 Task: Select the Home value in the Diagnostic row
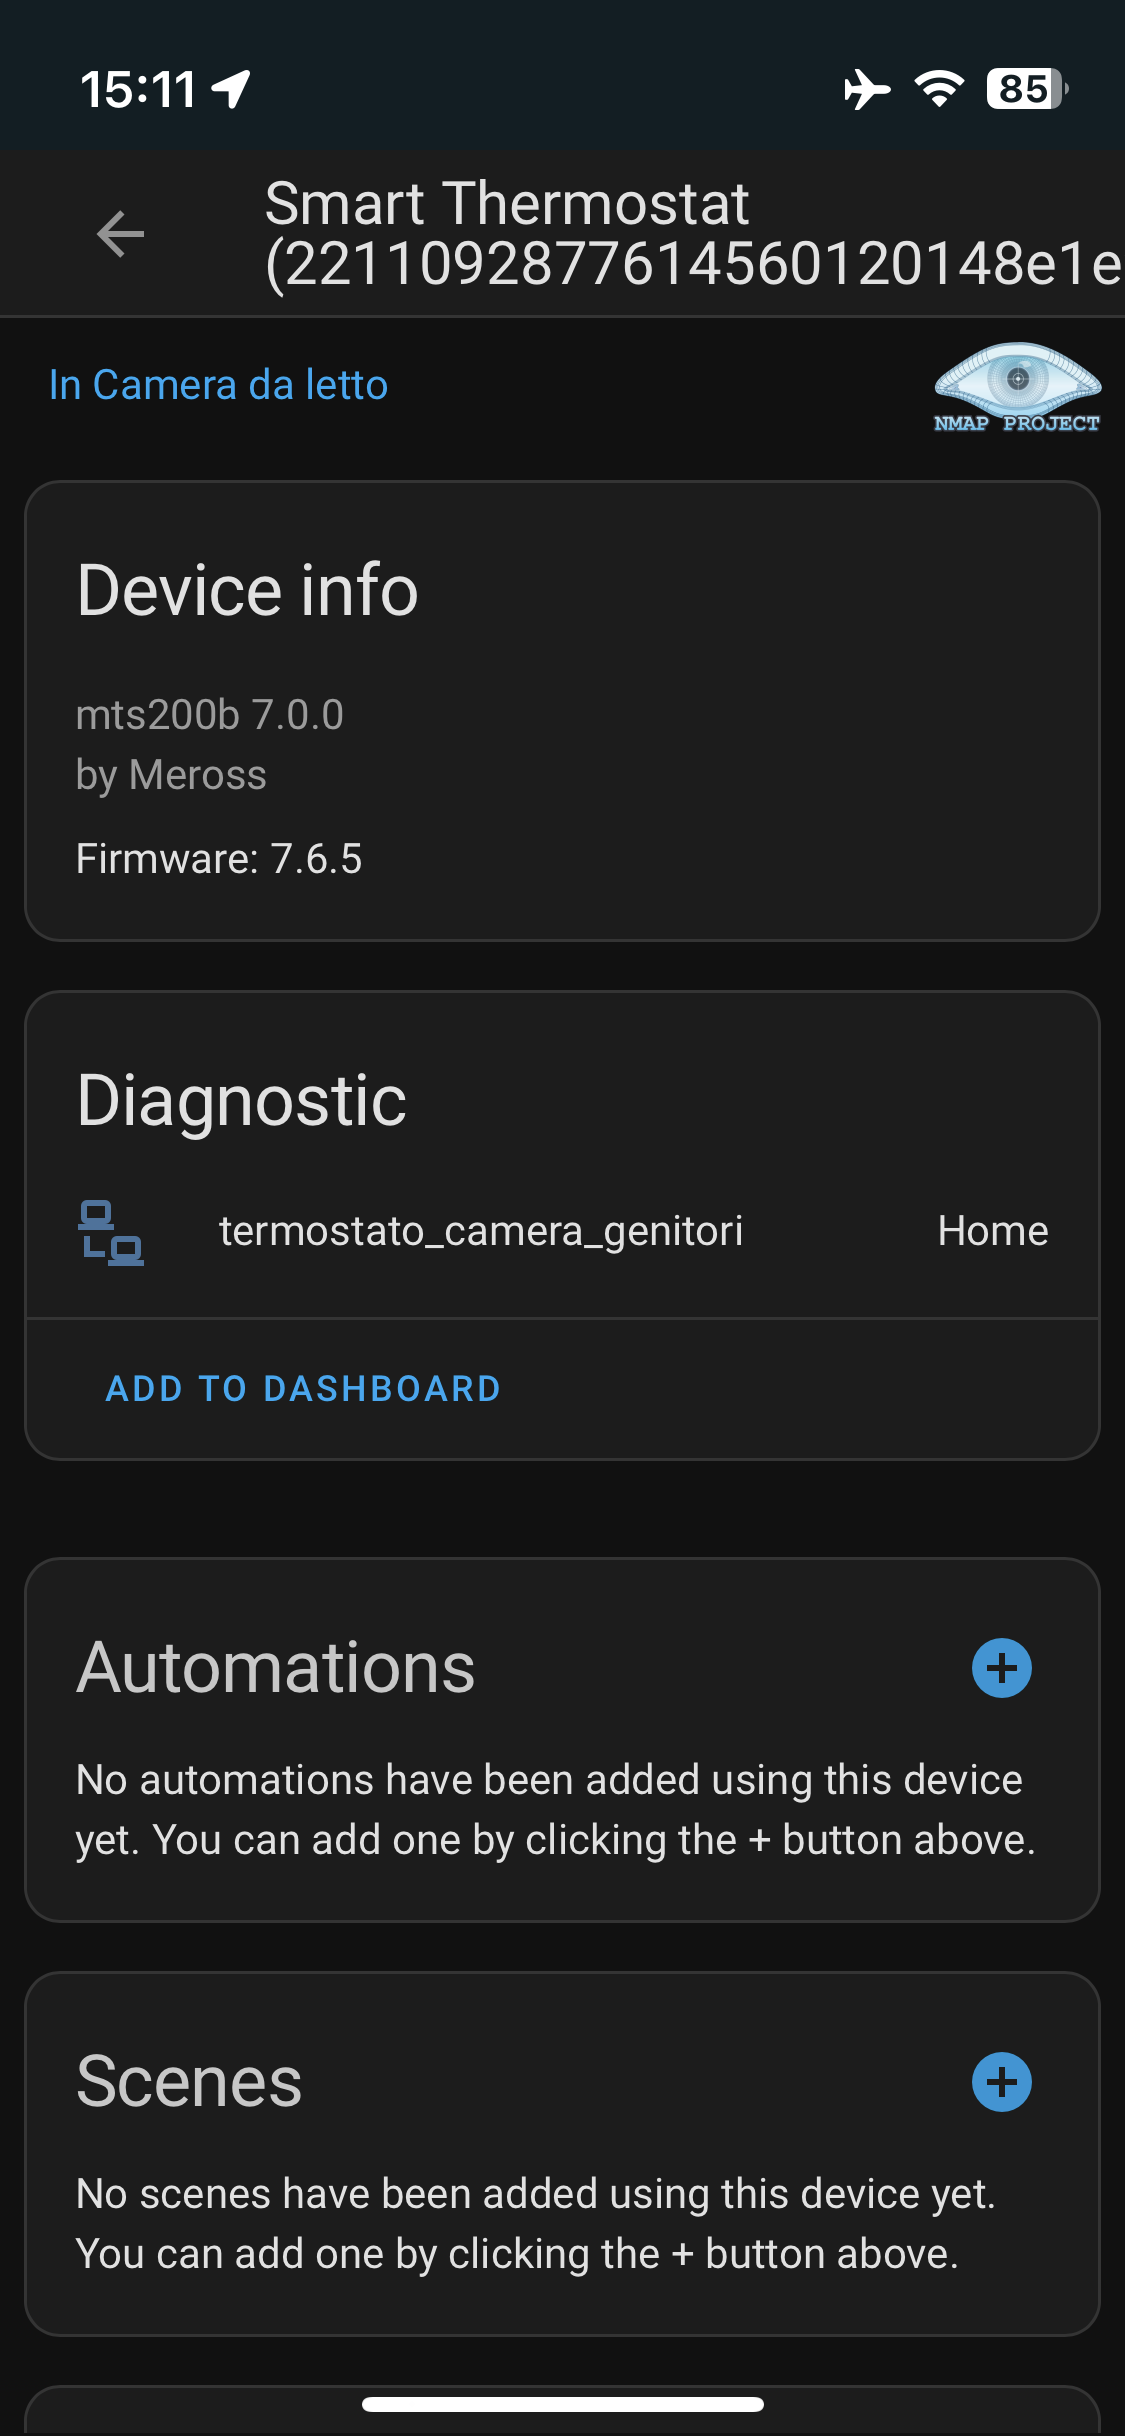click(991, 1231)
